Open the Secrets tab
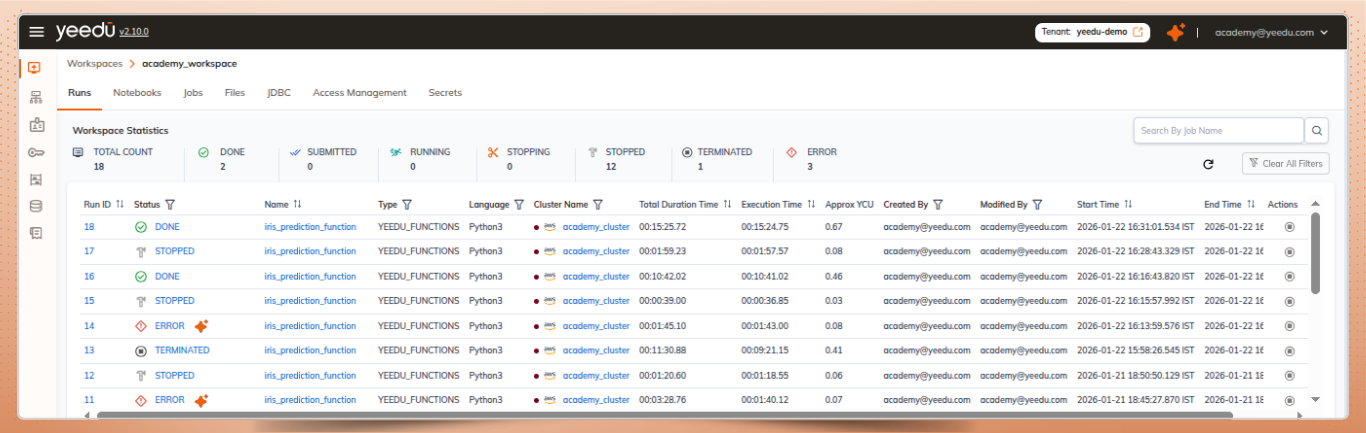Screen dimensions: 1366x433 pyautogui.click(x=445, y=93)
